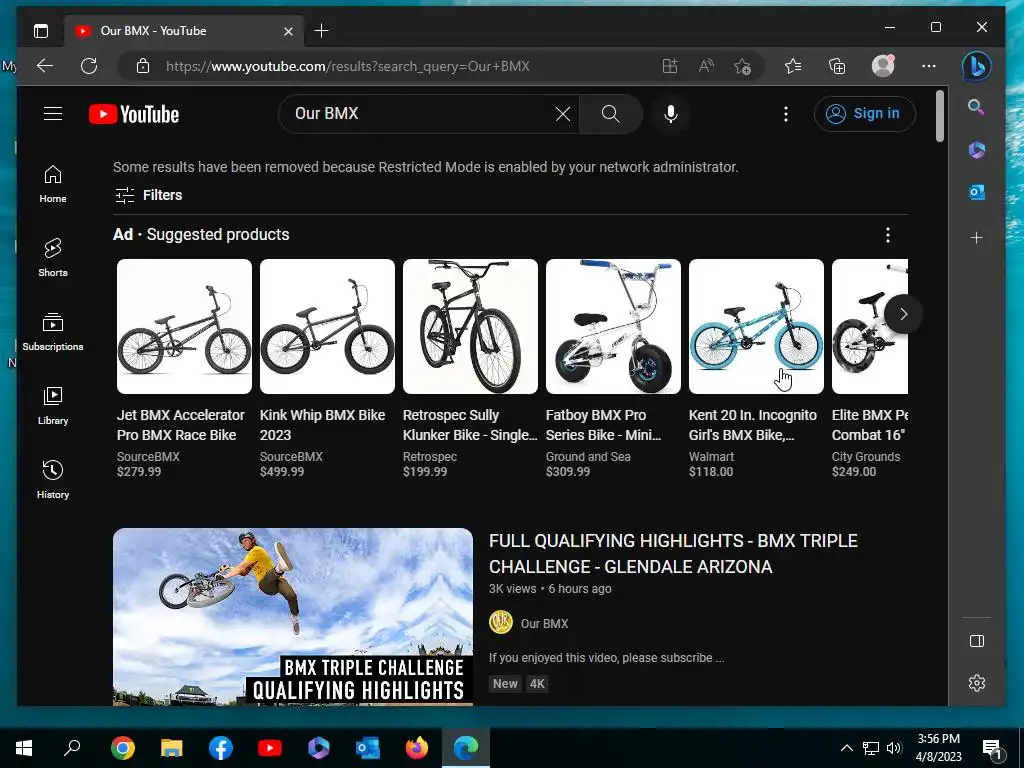Open Edge sidebar search icon
Viewport: 1024px width, 768px height.
[976, 107]
